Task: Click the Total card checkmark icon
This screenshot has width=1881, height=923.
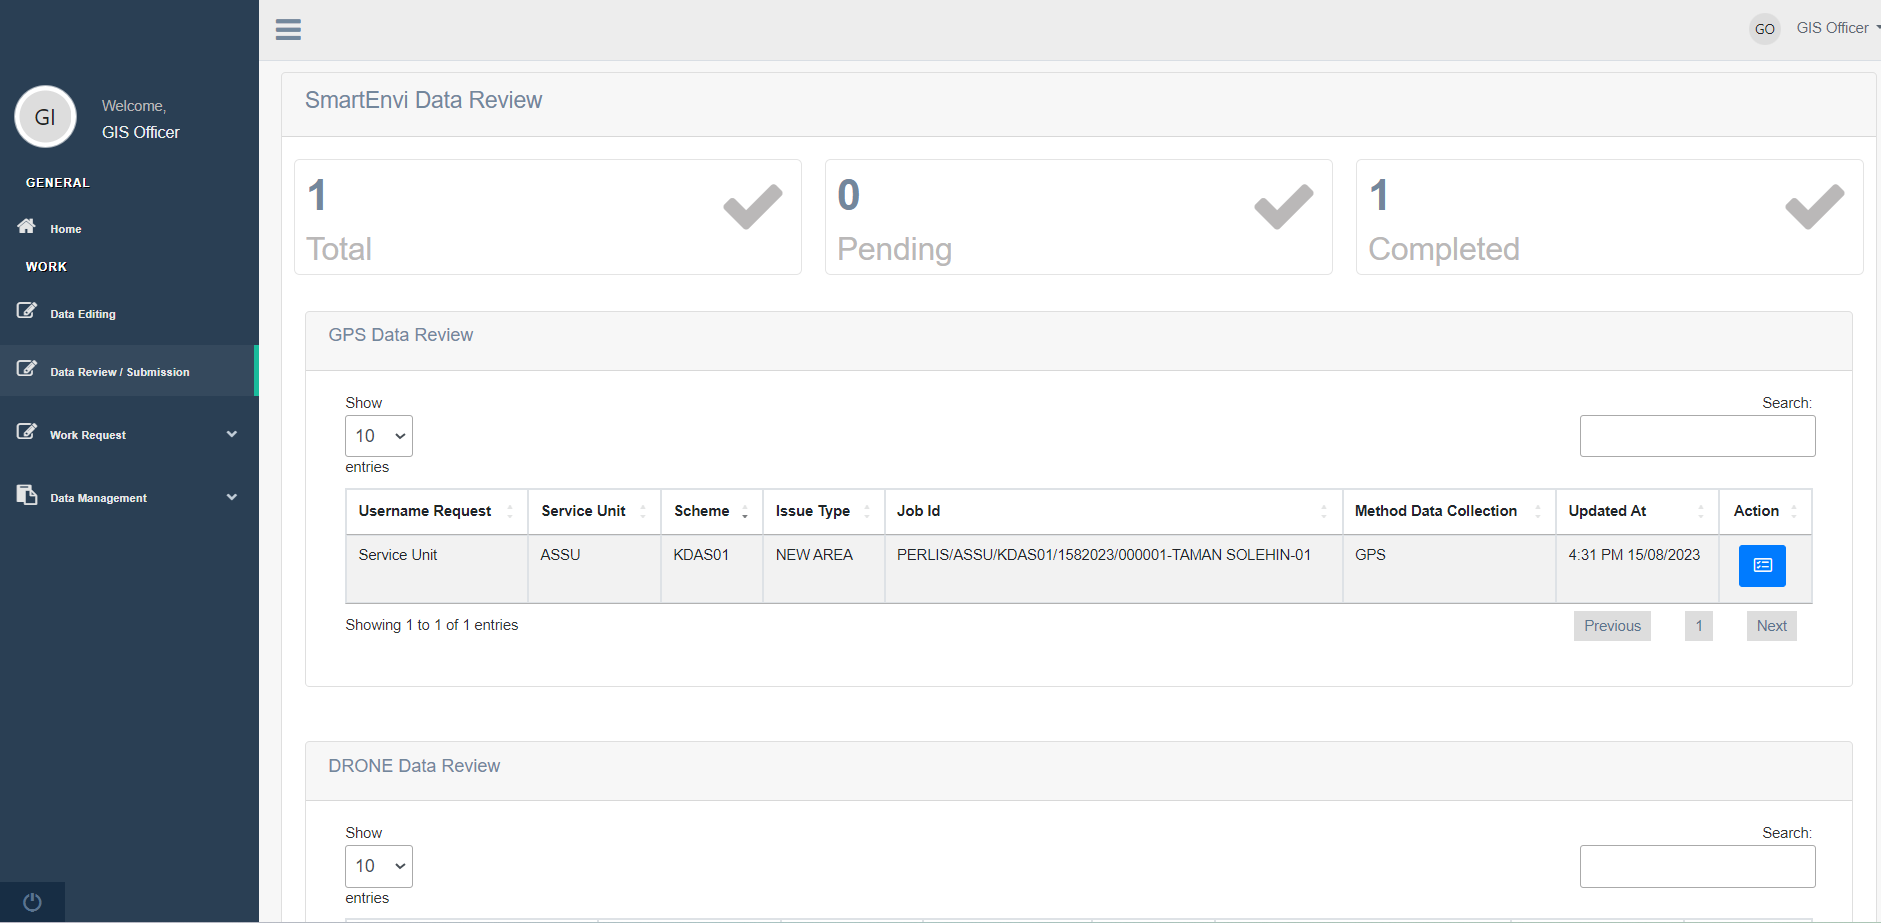Action: tap(752, 207)
